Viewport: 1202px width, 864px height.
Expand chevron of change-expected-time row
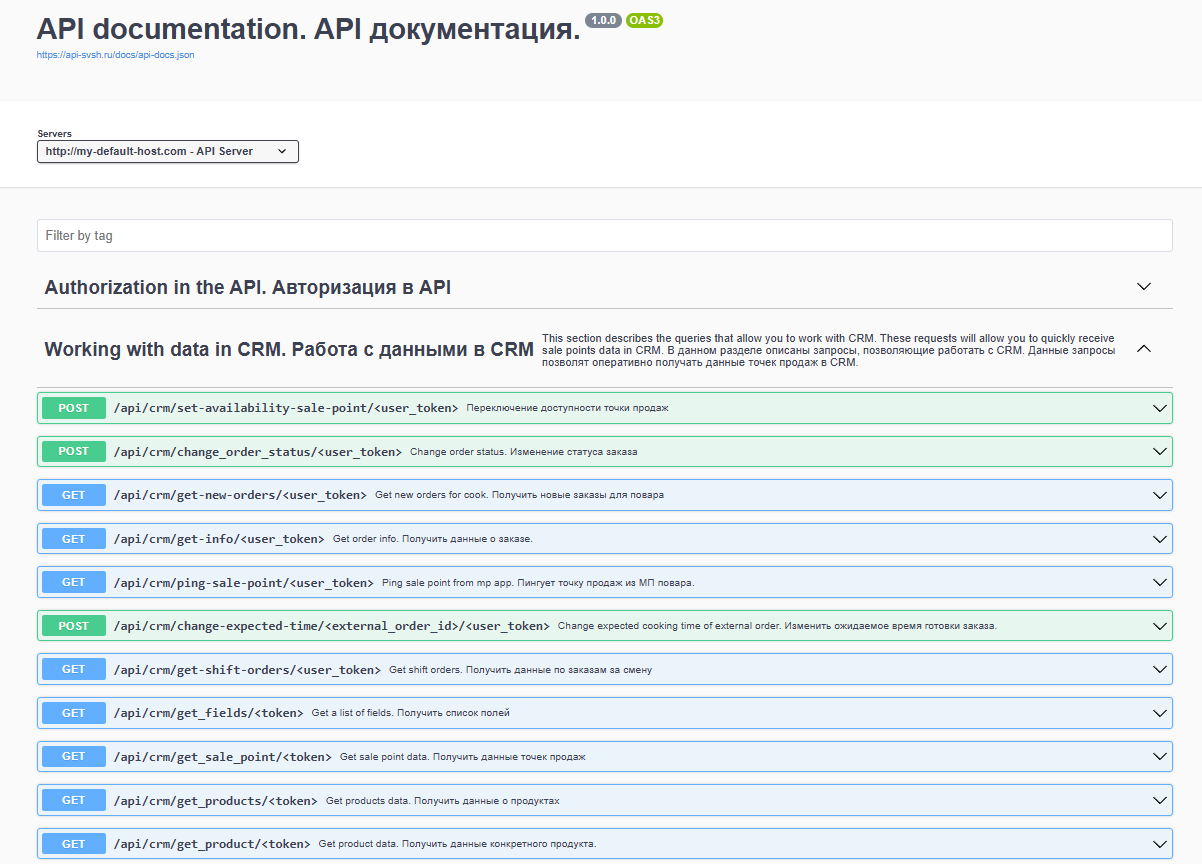[1160, 626]
